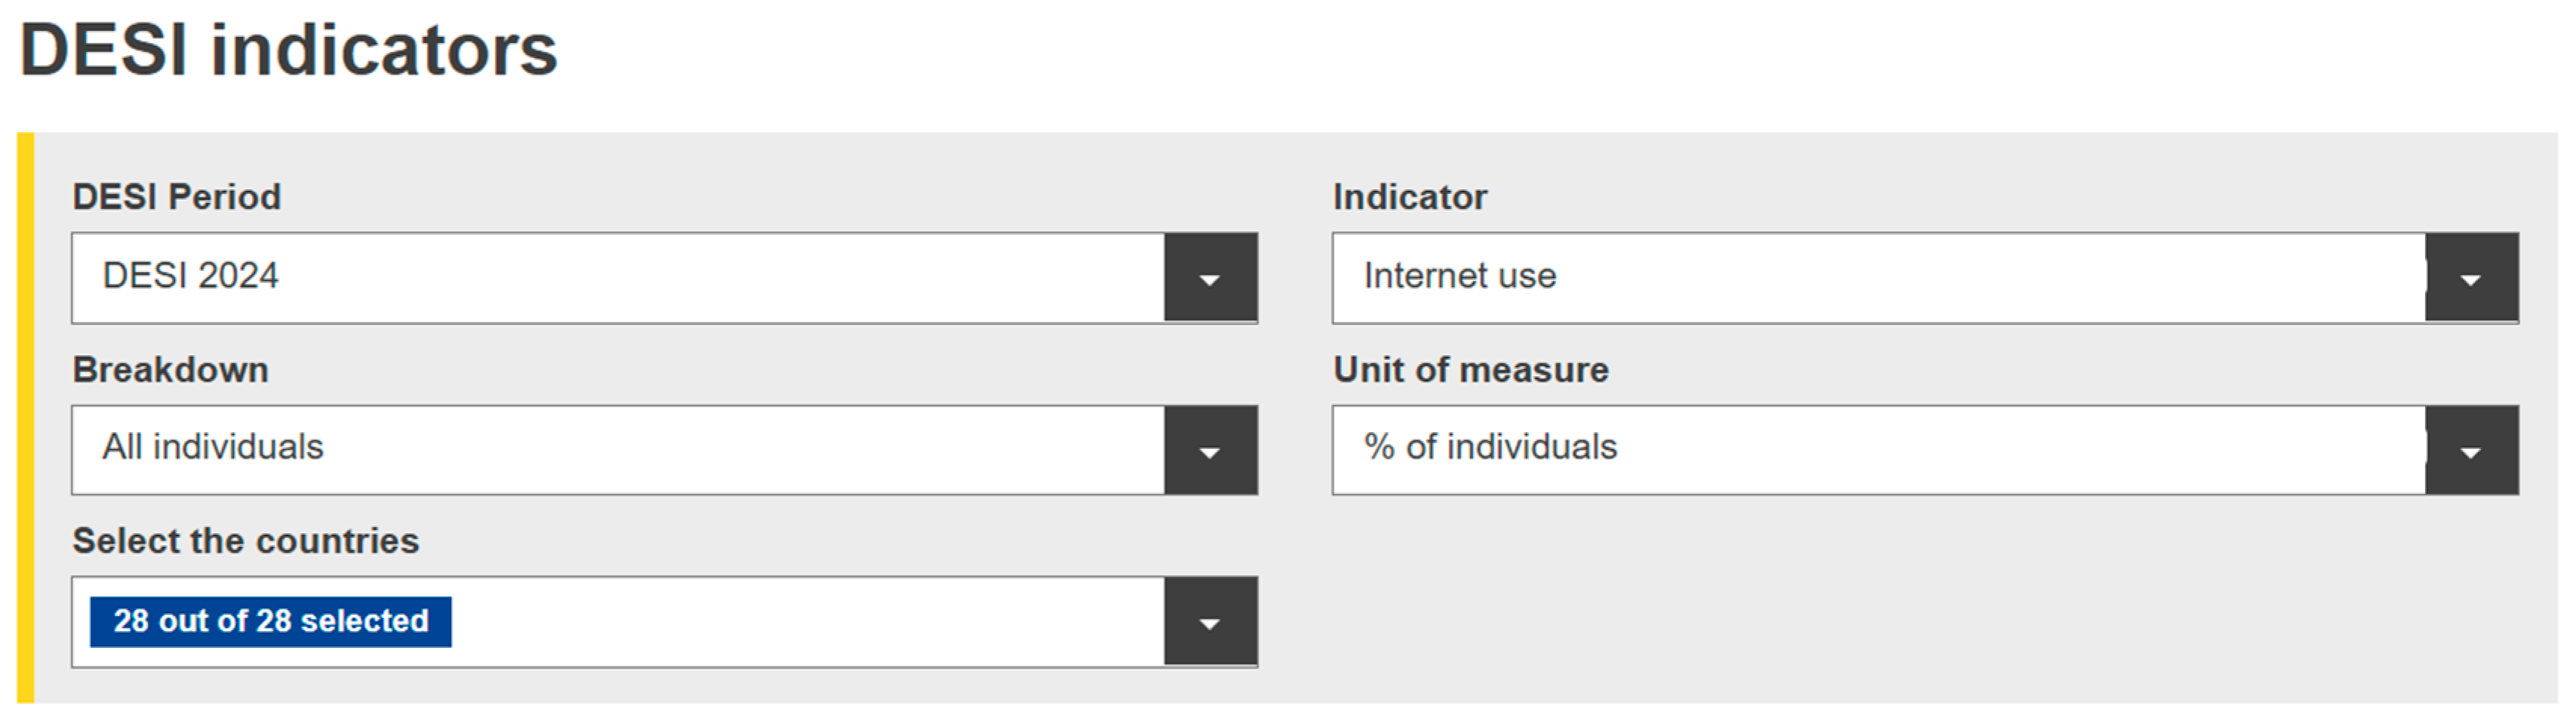Click the 'Breakdown' field label
The height and width of the screenshot is (727, 2576).
pos(171,370)
